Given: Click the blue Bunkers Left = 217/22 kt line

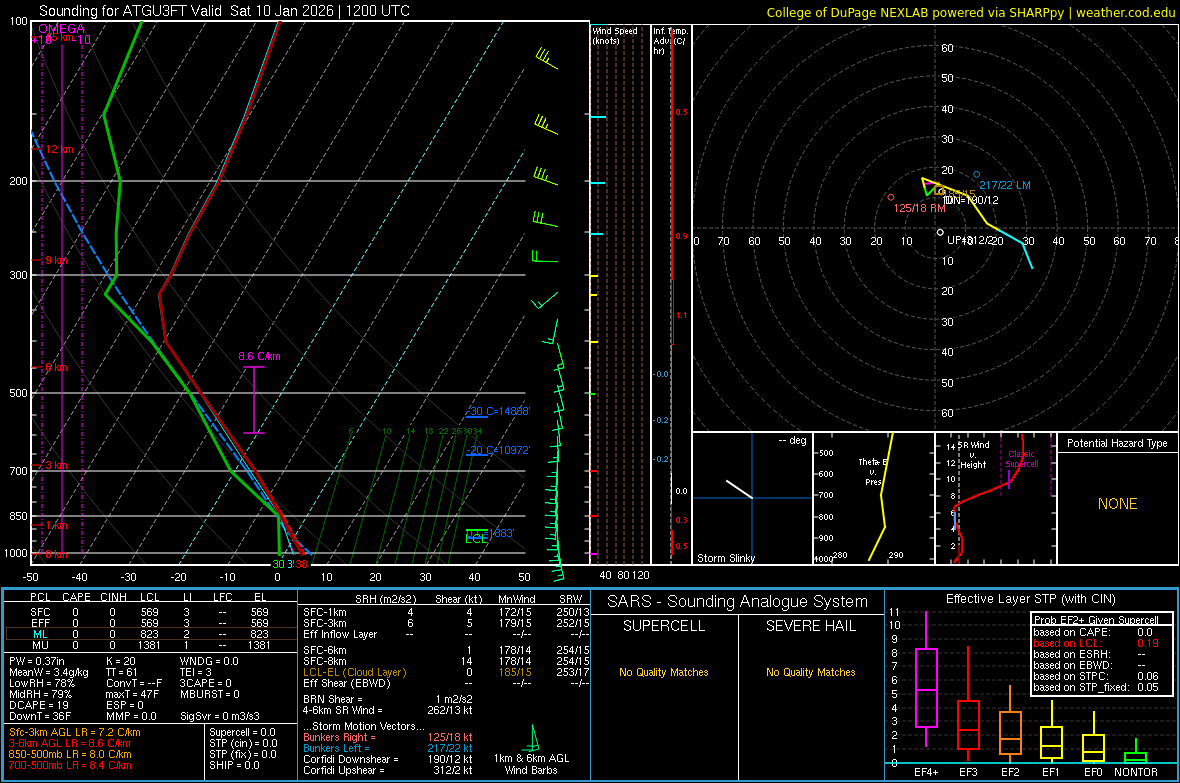Looking at the screenshot, I should pos(388,748).
